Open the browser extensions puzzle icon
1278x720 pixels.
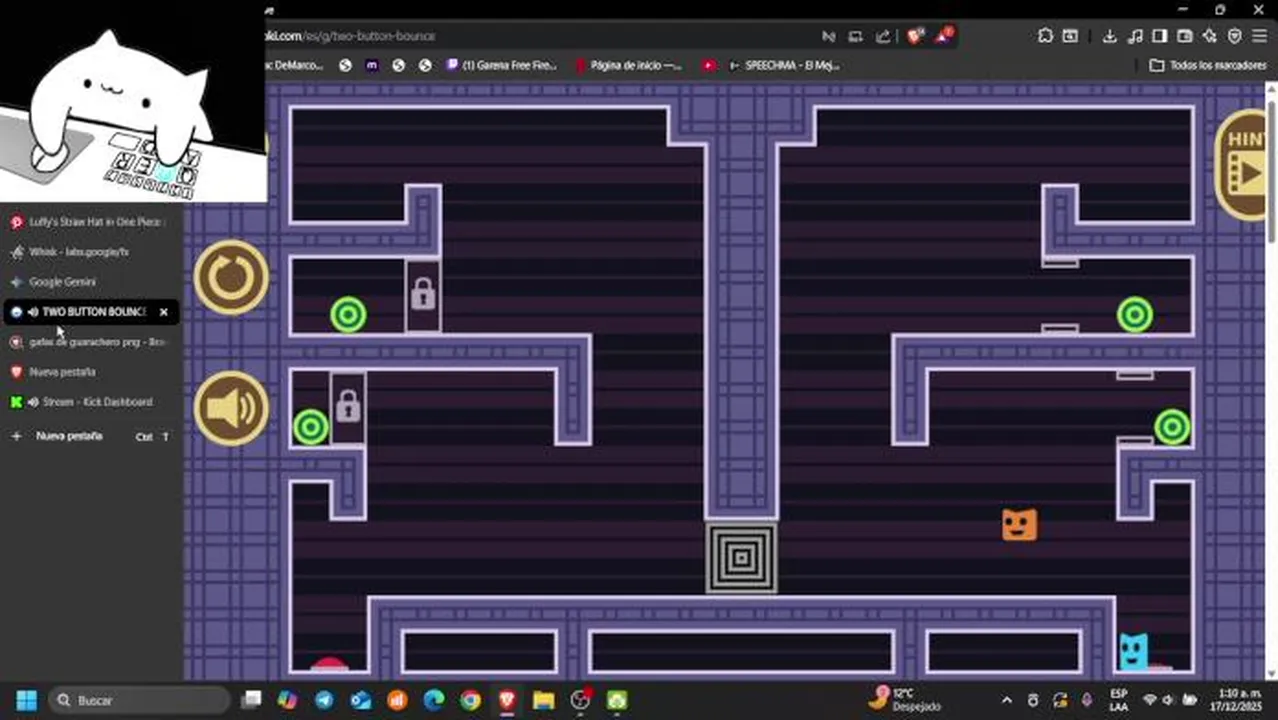coord(1045,36)
